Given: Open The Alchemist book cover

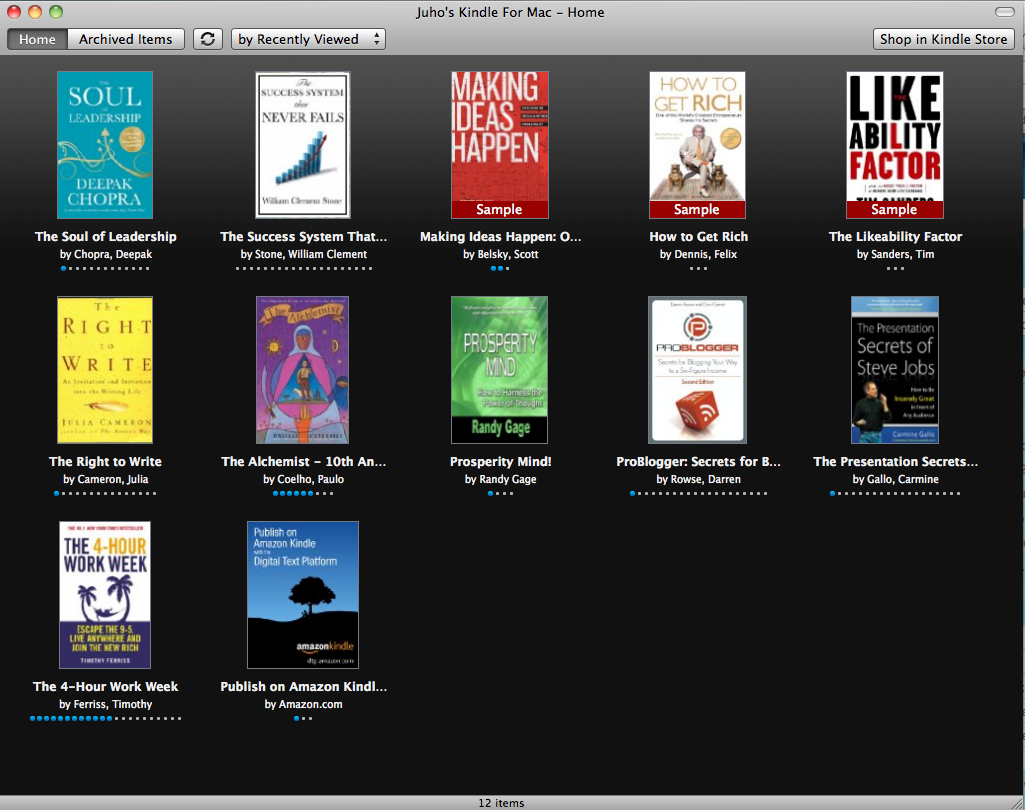Looking at the screenshot, I should click(303, 369).
